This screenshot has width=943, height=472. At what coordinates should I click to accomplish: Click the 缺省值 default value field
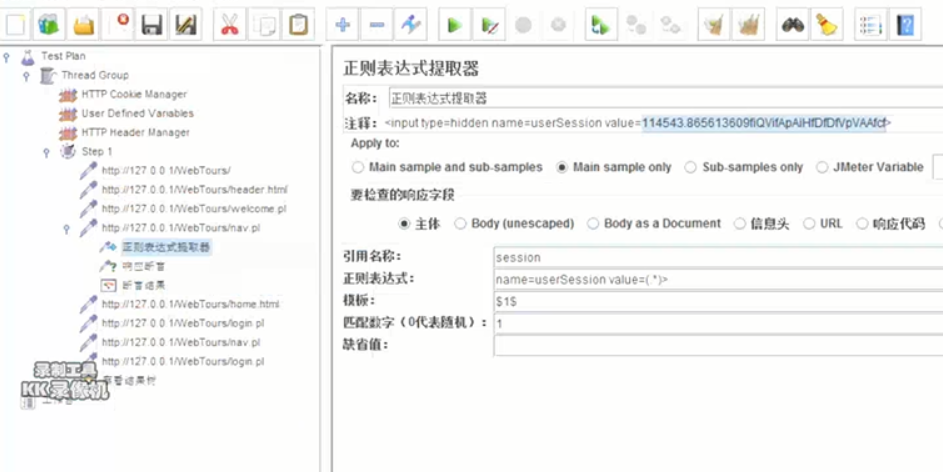718,346
